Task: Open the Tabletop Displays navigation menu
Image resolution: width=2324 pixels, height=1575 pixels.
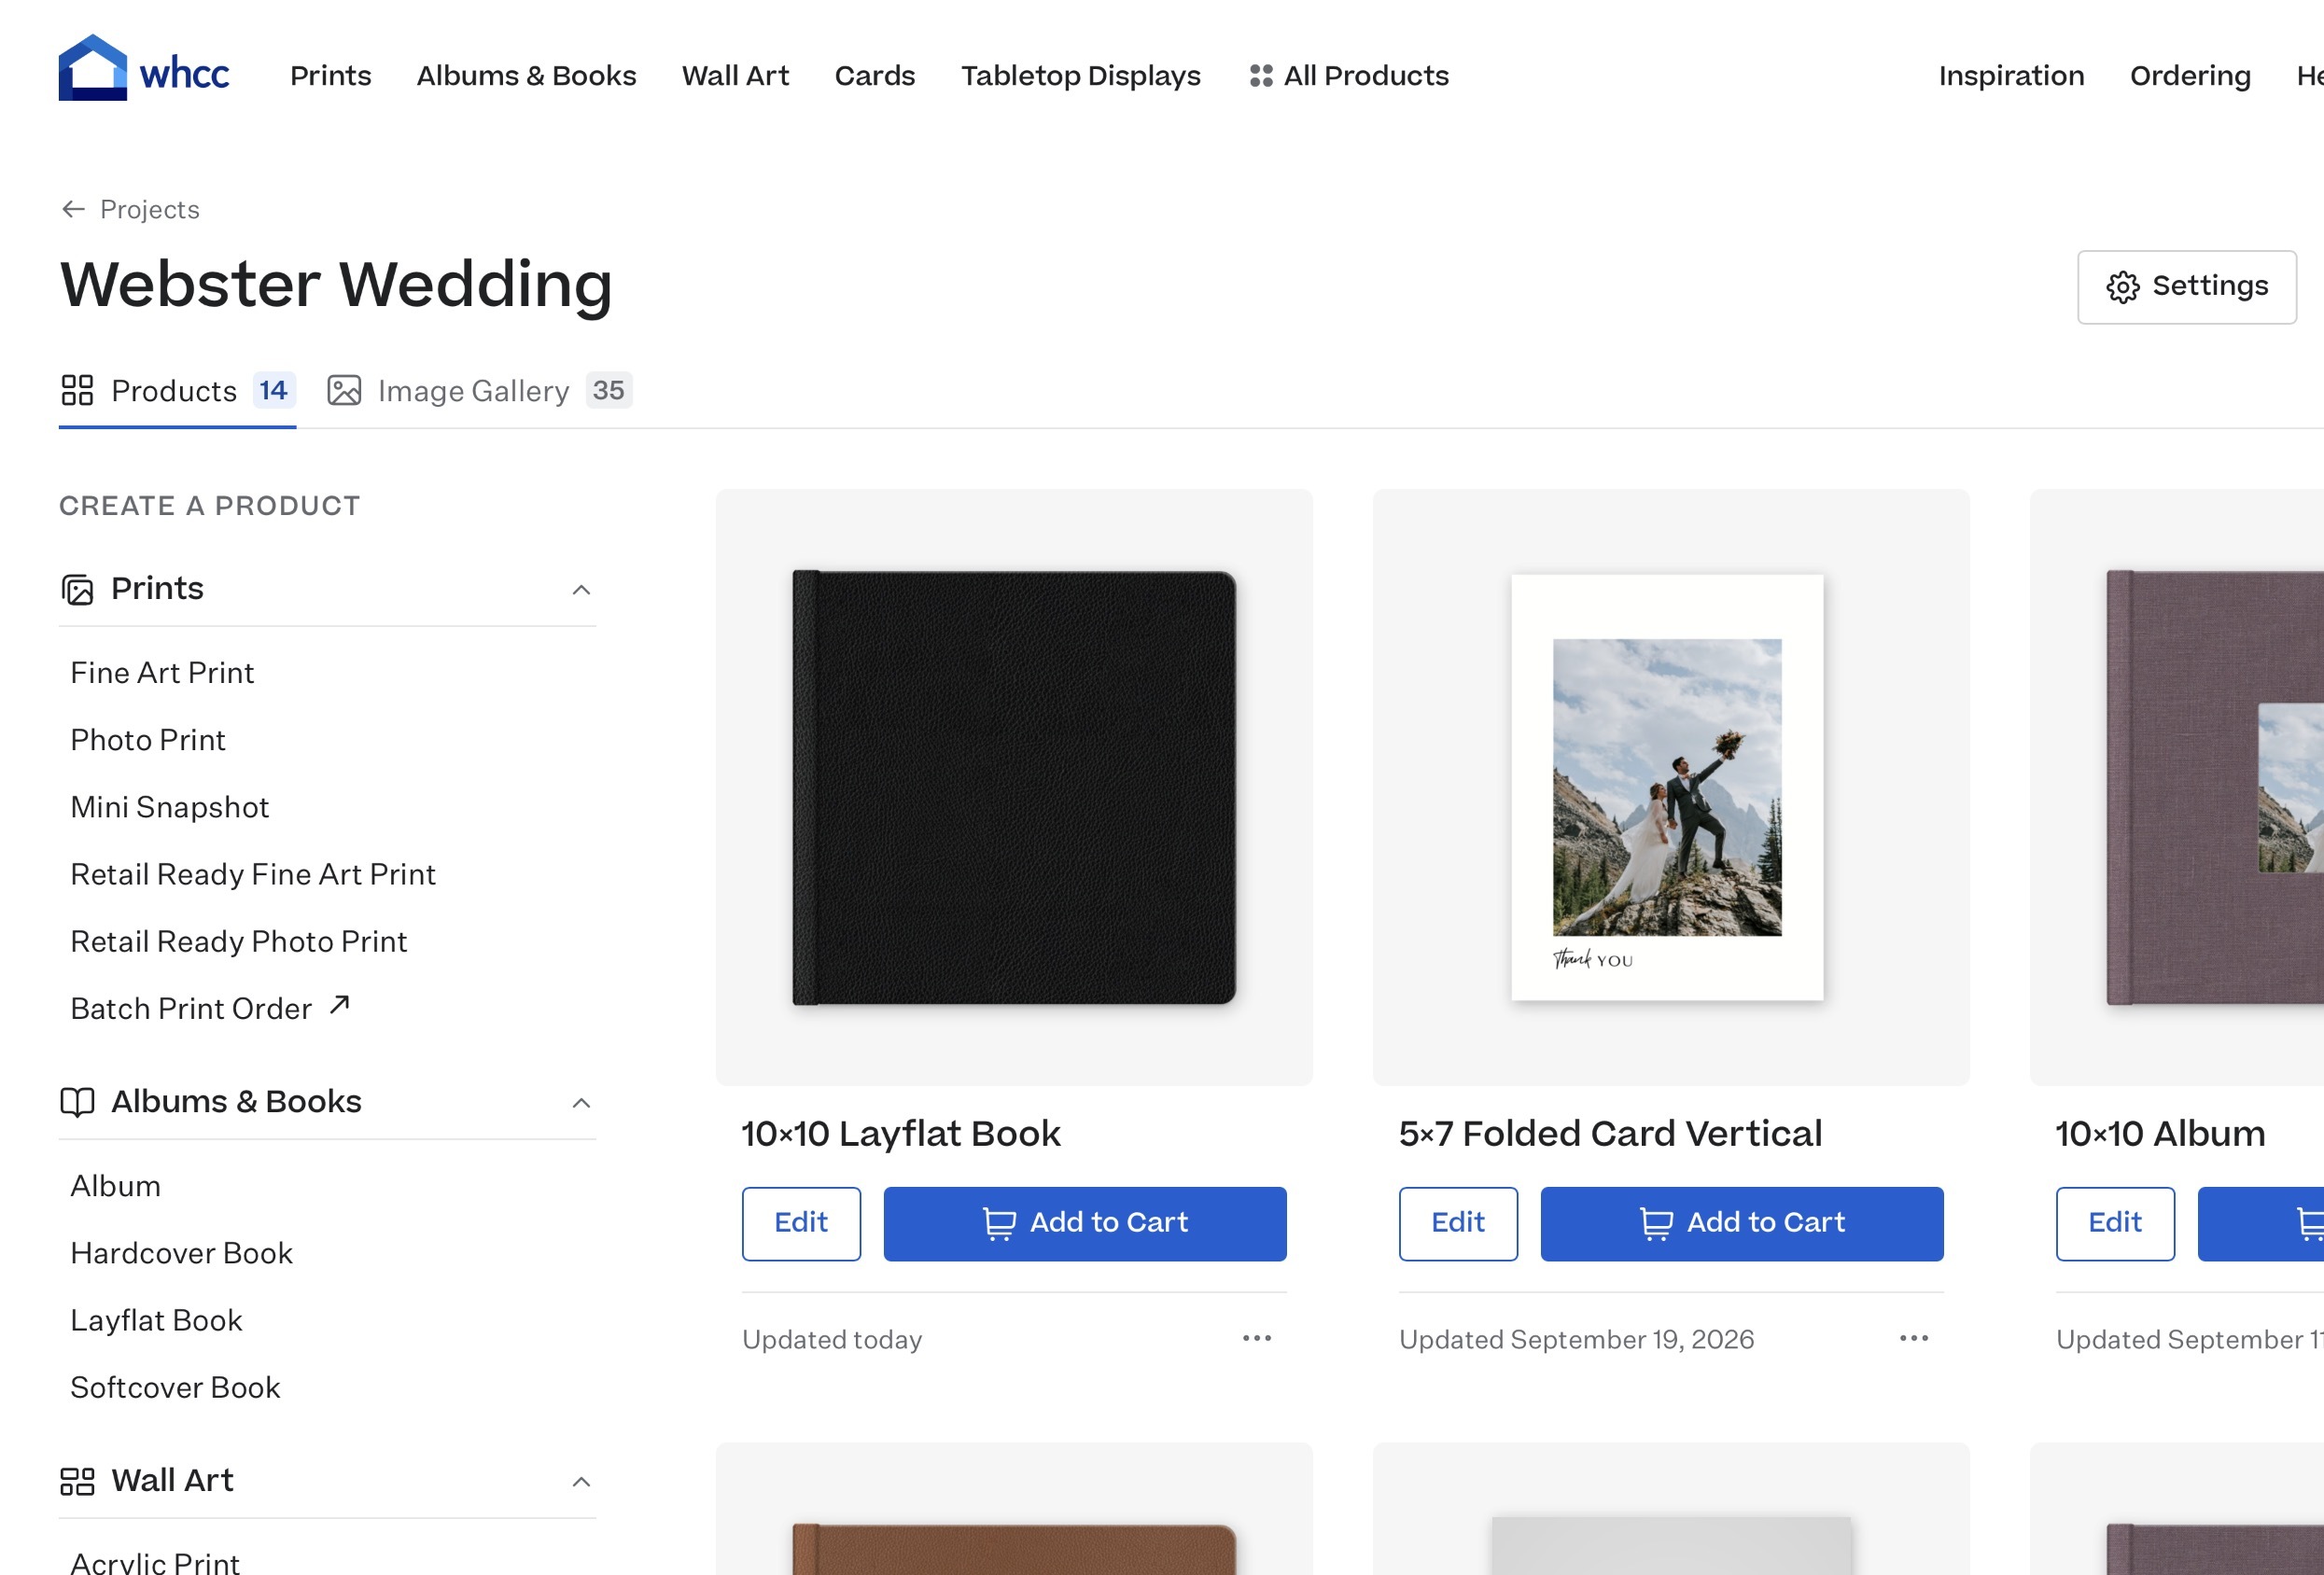Action: 1081,76
